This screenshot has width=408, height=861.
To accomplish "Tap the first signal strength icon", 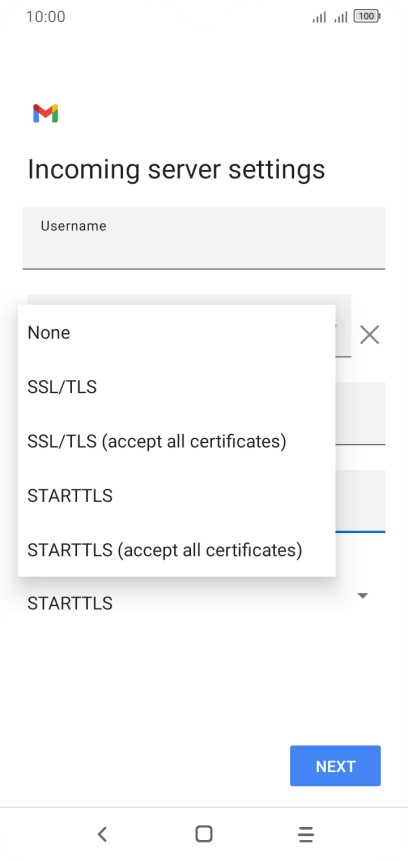I will (x=319, y=18).
